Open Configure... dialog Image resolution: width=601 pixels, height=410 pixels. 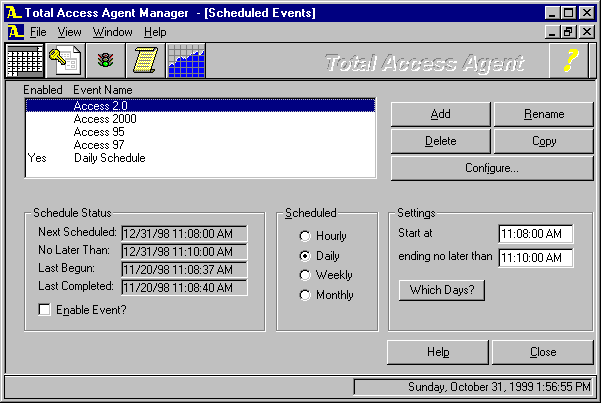click(x=492, y=168)
